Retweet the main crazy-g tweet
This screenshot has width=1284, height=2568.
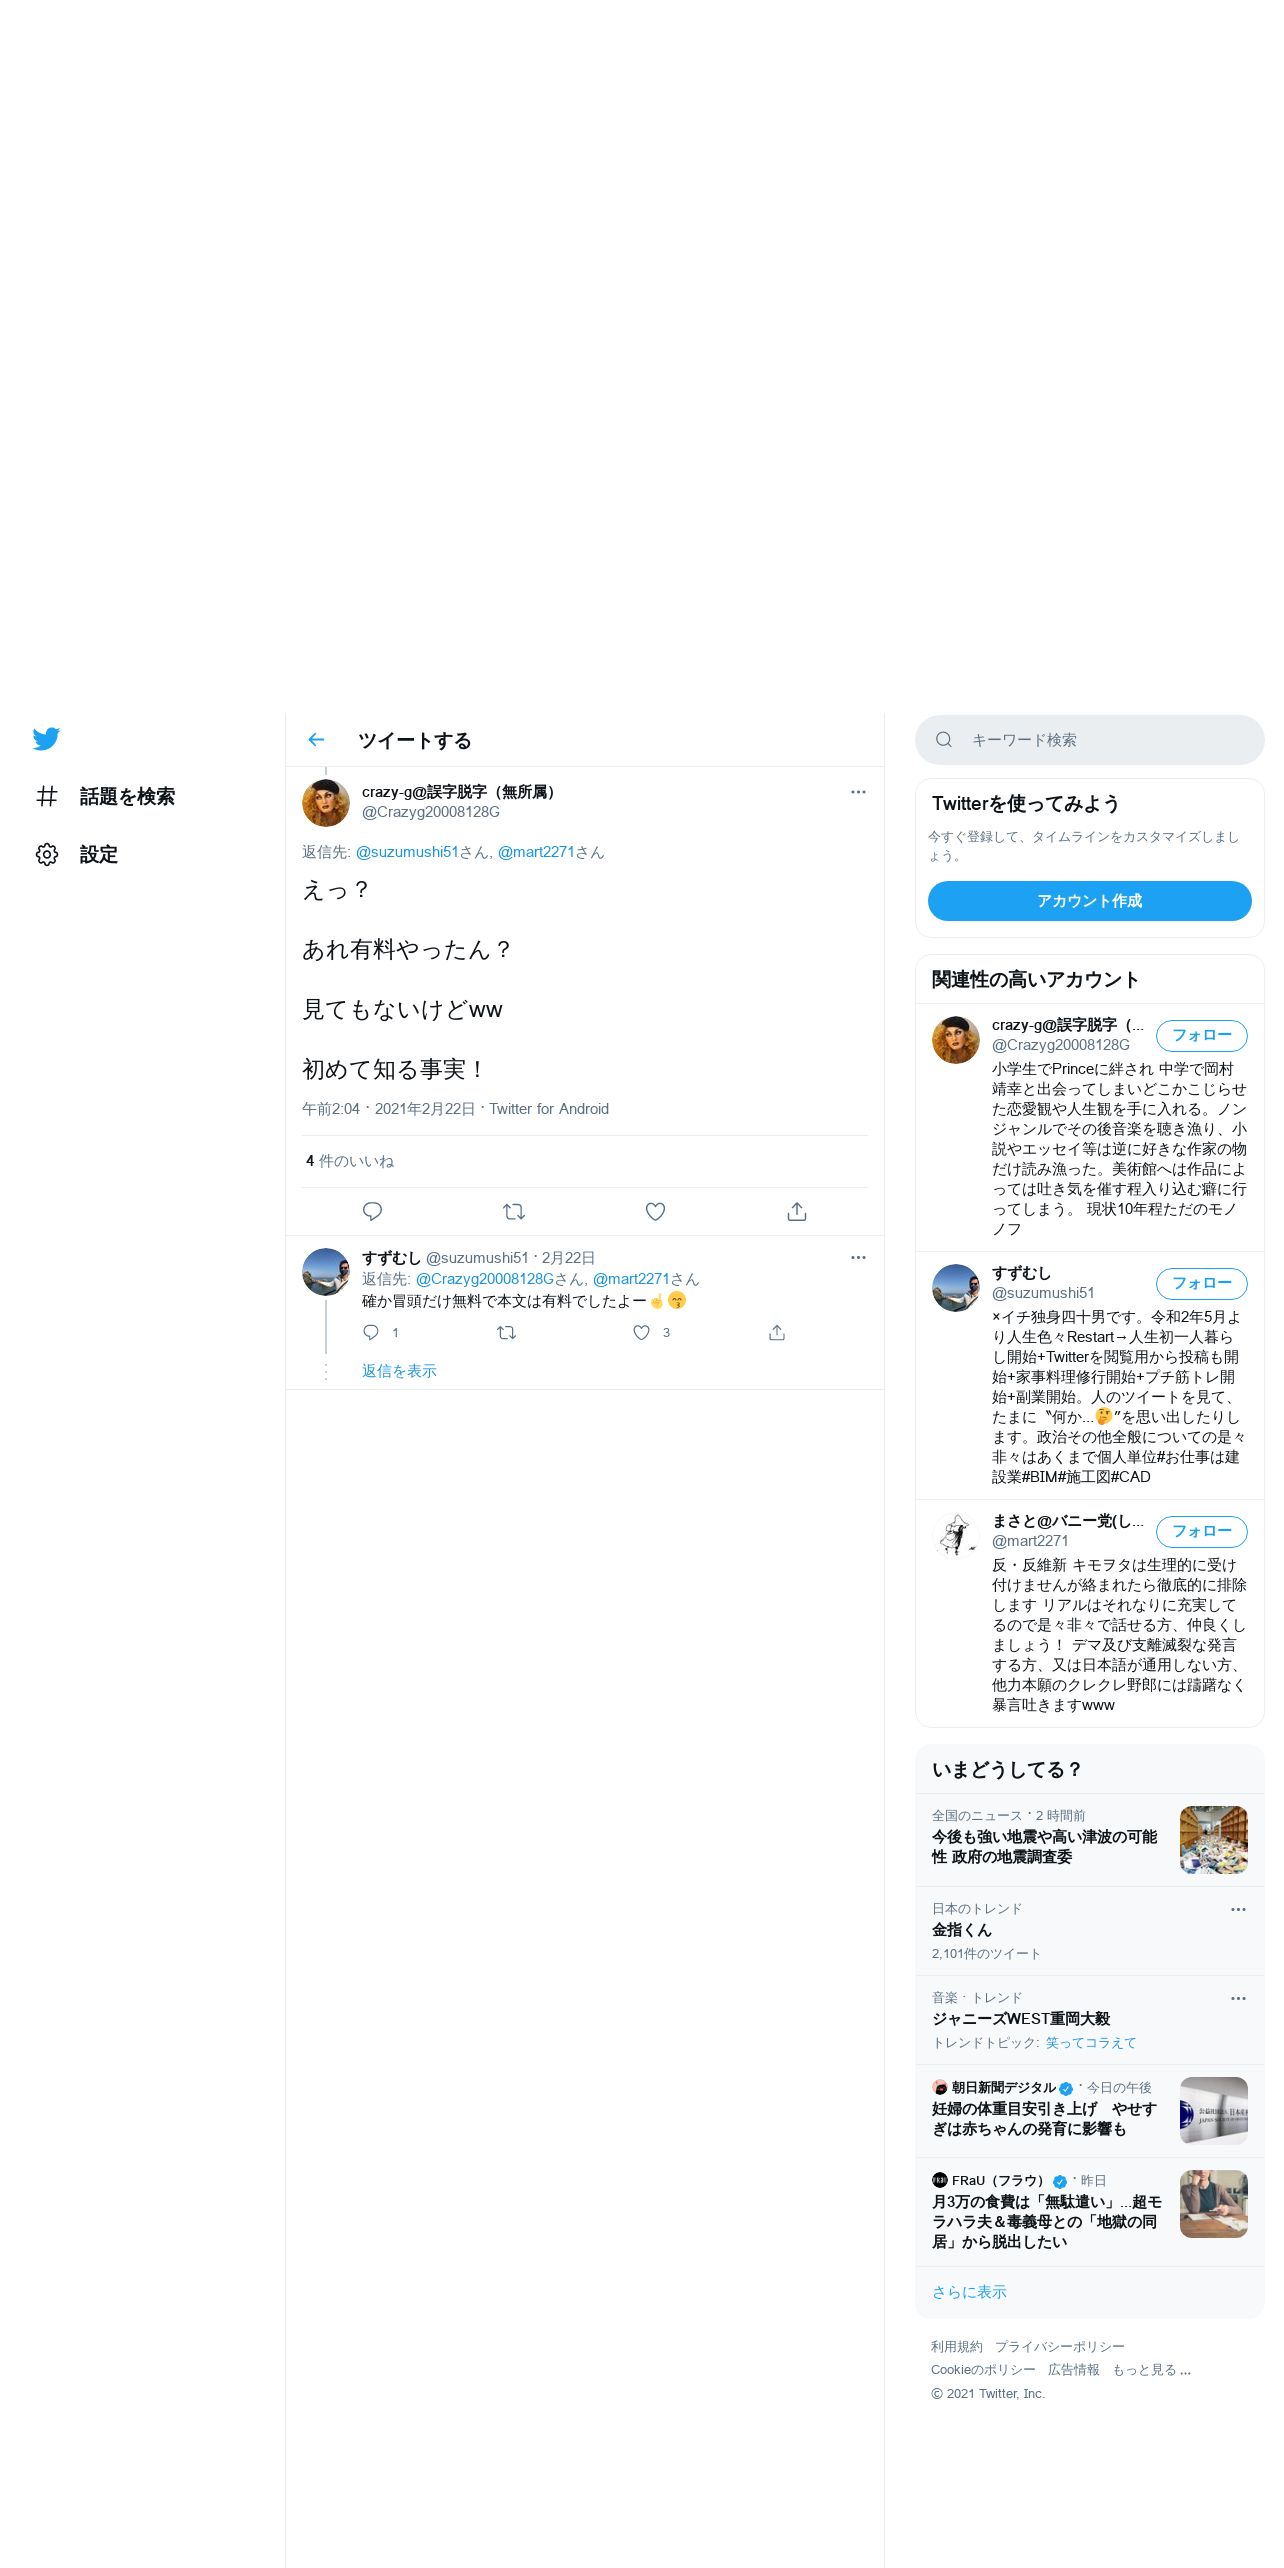point(514,1211)
